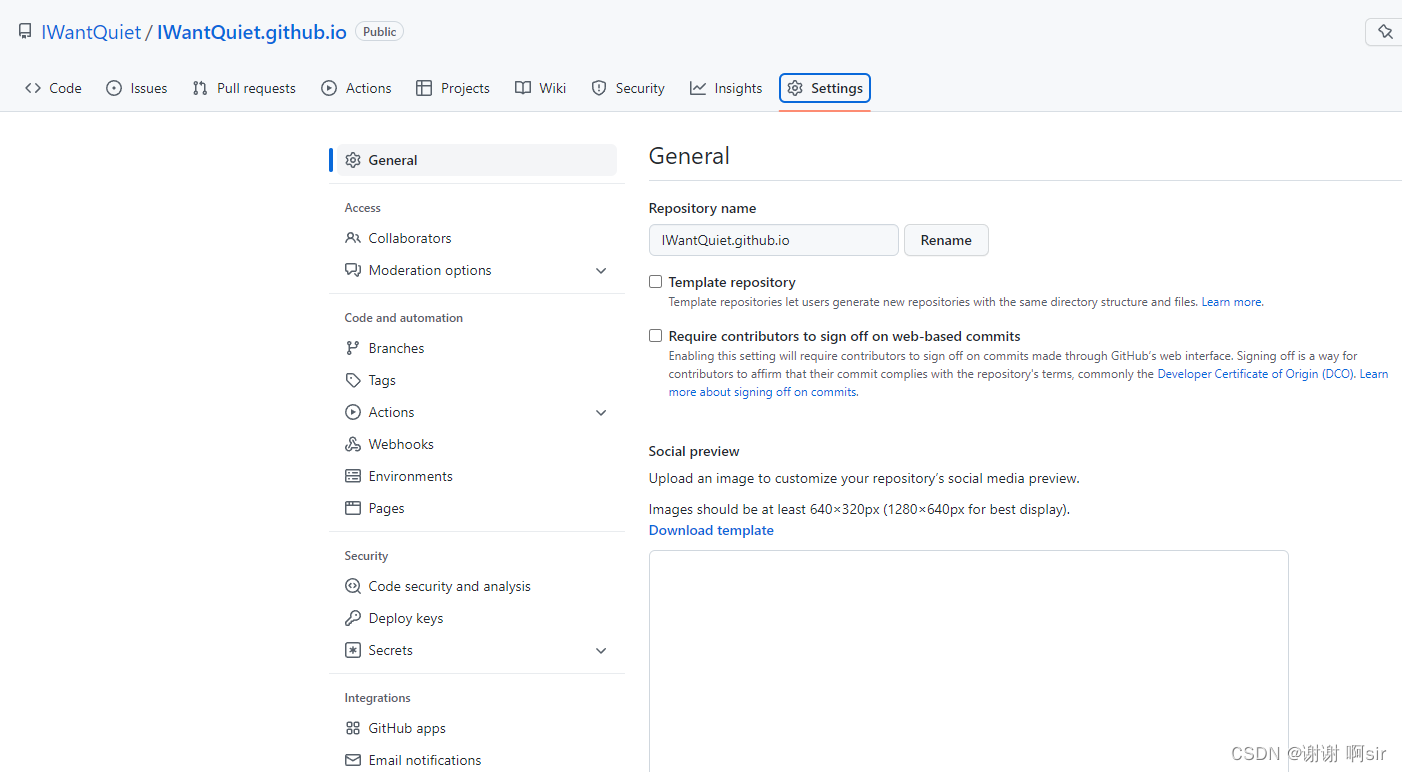Image resolution: width=1402 pixels, height=772 pixels.
Task: Click the server icon beside Environments
Action: [353, 476]
